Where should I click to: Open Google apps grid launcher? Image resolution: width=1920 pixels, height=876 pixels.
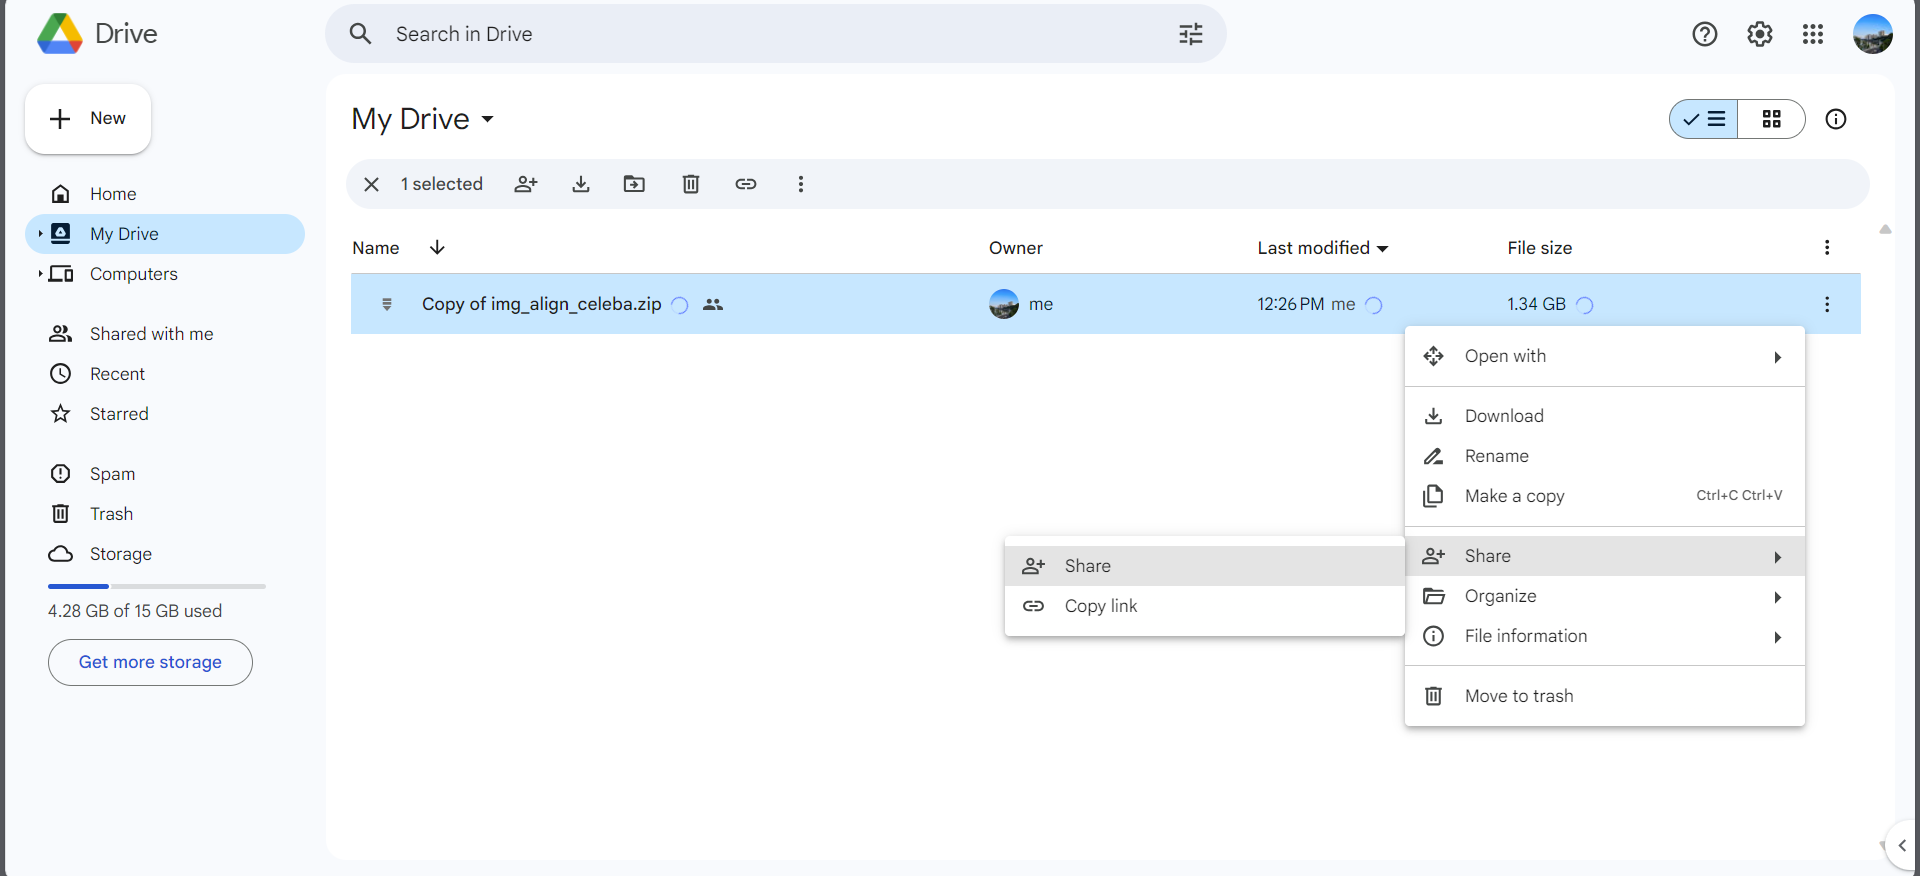click(x=1813, y=34)
